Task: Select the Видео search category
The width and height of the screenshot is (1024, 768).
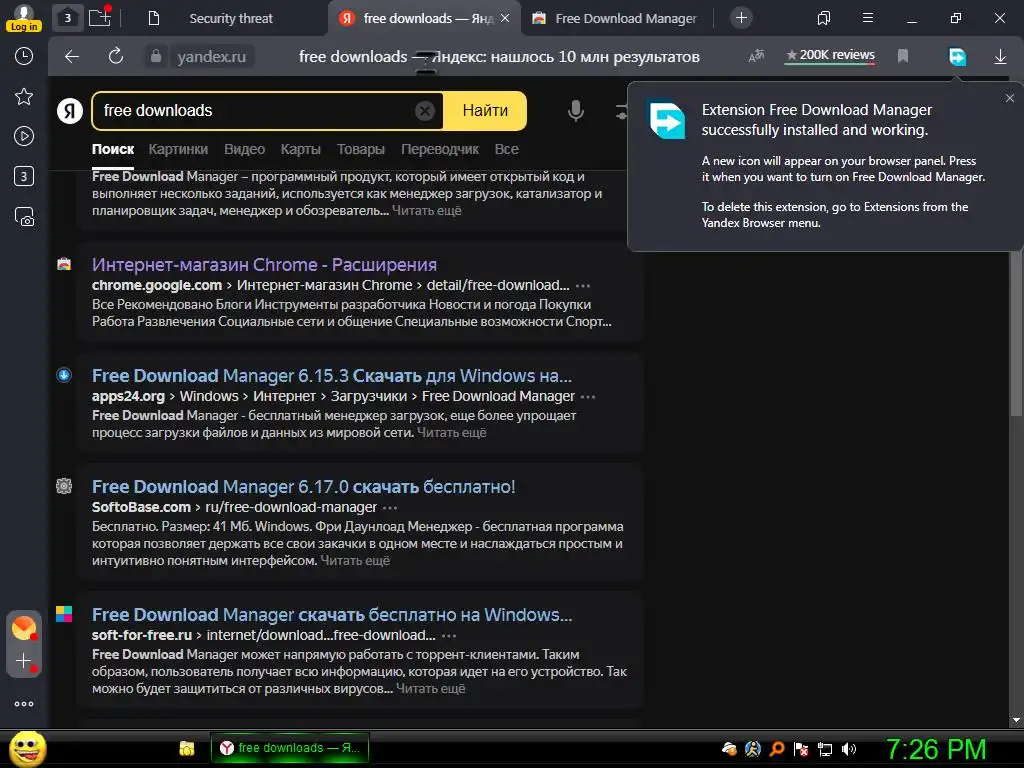Action: (244, 149)
